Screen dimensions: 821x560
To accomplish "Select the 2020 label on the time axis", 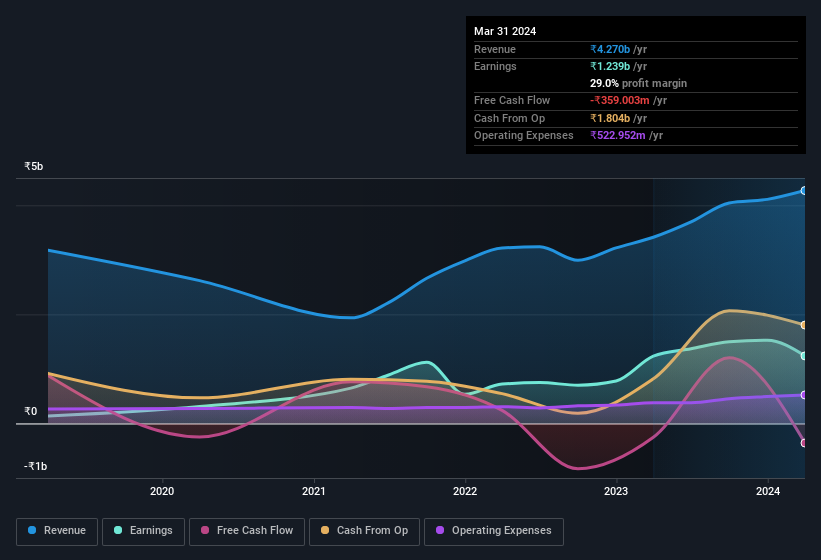I will pyautogui.click(x=162, y=491).
